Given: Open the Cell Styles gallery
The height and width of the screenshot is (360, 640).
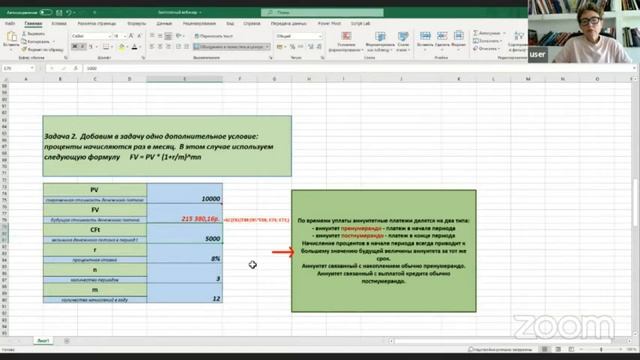Looking at the screenshot, I should [403, 42].
